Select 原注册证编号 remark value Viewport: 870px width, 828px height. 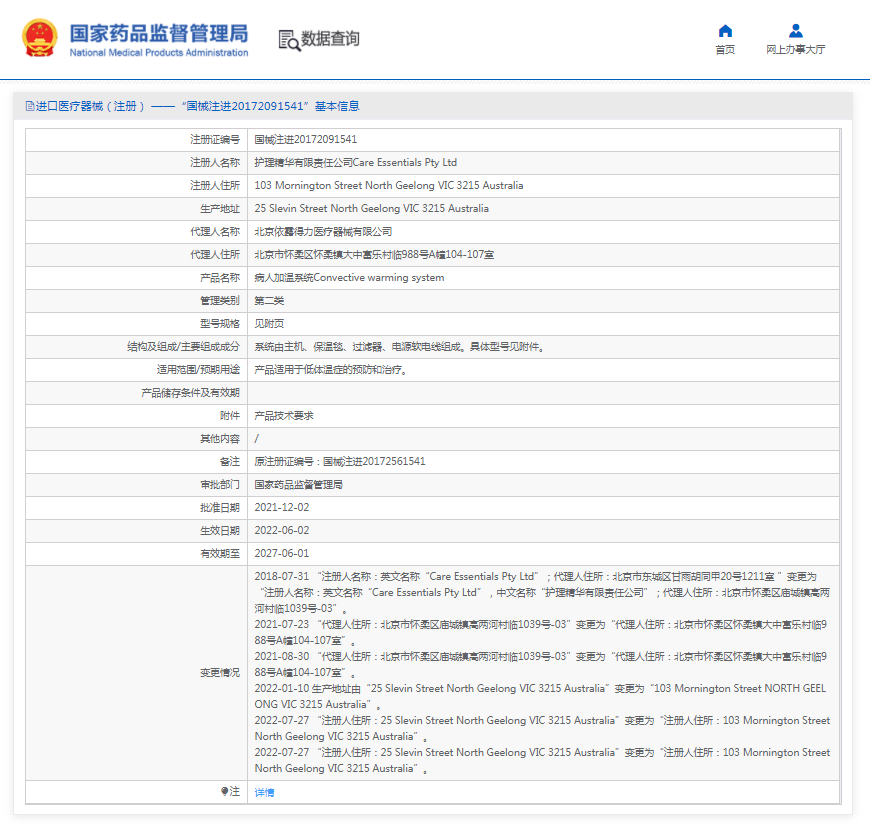[x=340, y=462]
